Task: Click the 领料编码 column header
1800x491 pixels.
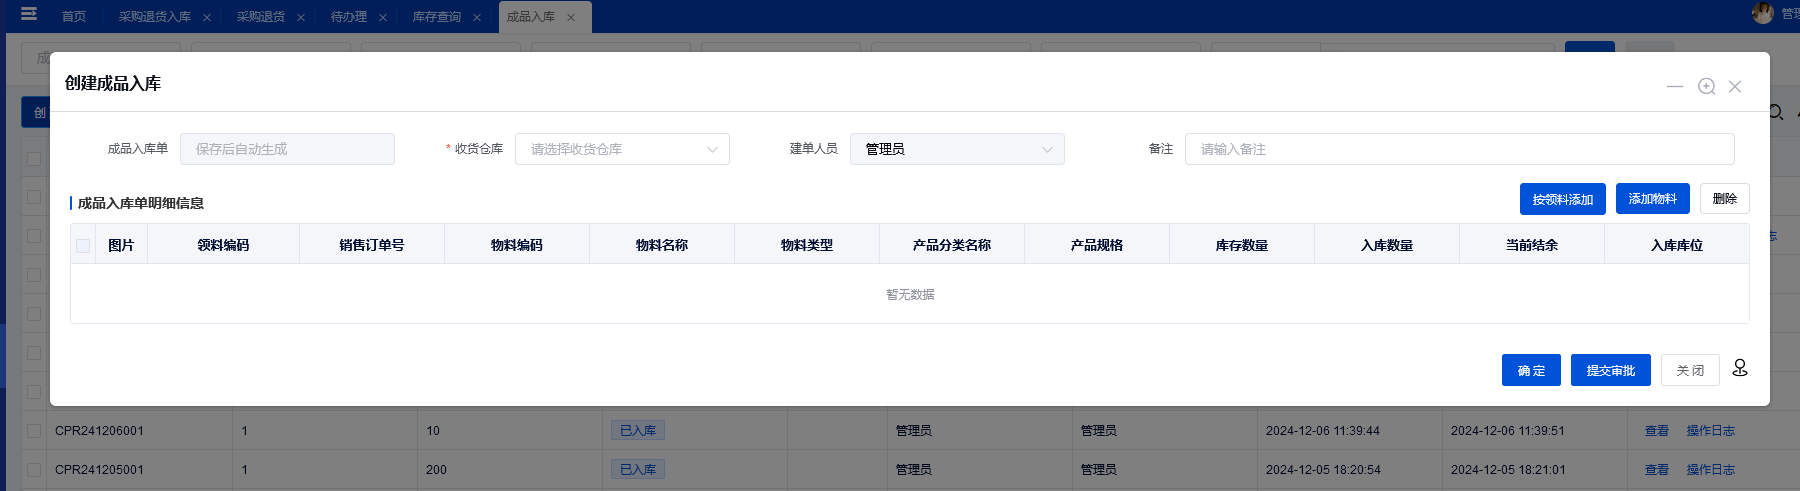Action: pos(223,245)
